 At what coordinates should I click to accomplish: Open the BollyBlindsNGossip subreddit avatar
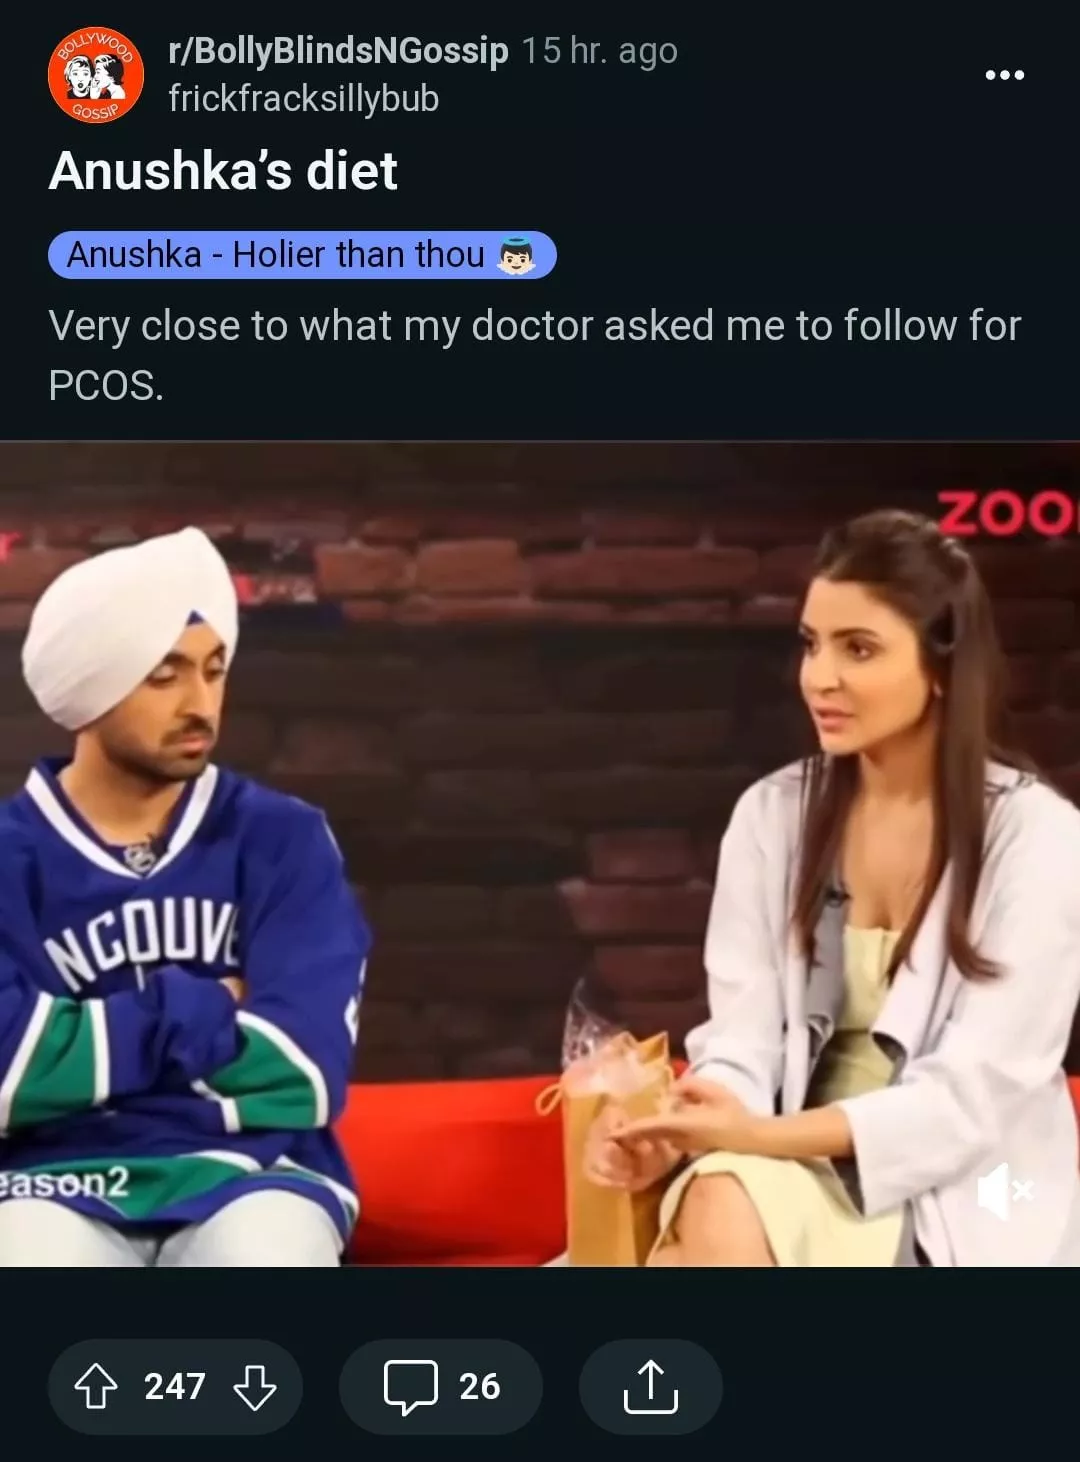pyautogui.click(x=96, y=75)
